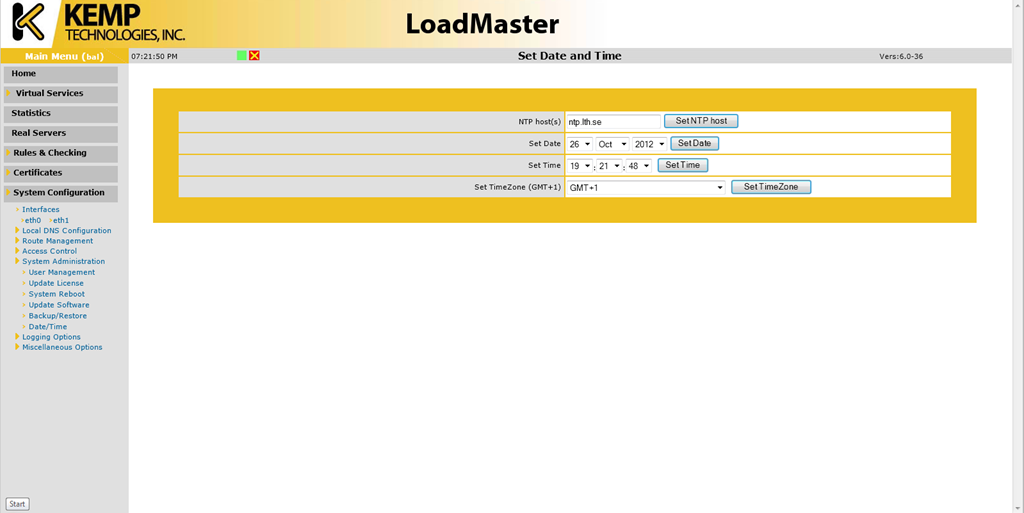Expand the Certificates menu
The height and width of the screenshot is (513, 1024).
click(61, 173)
